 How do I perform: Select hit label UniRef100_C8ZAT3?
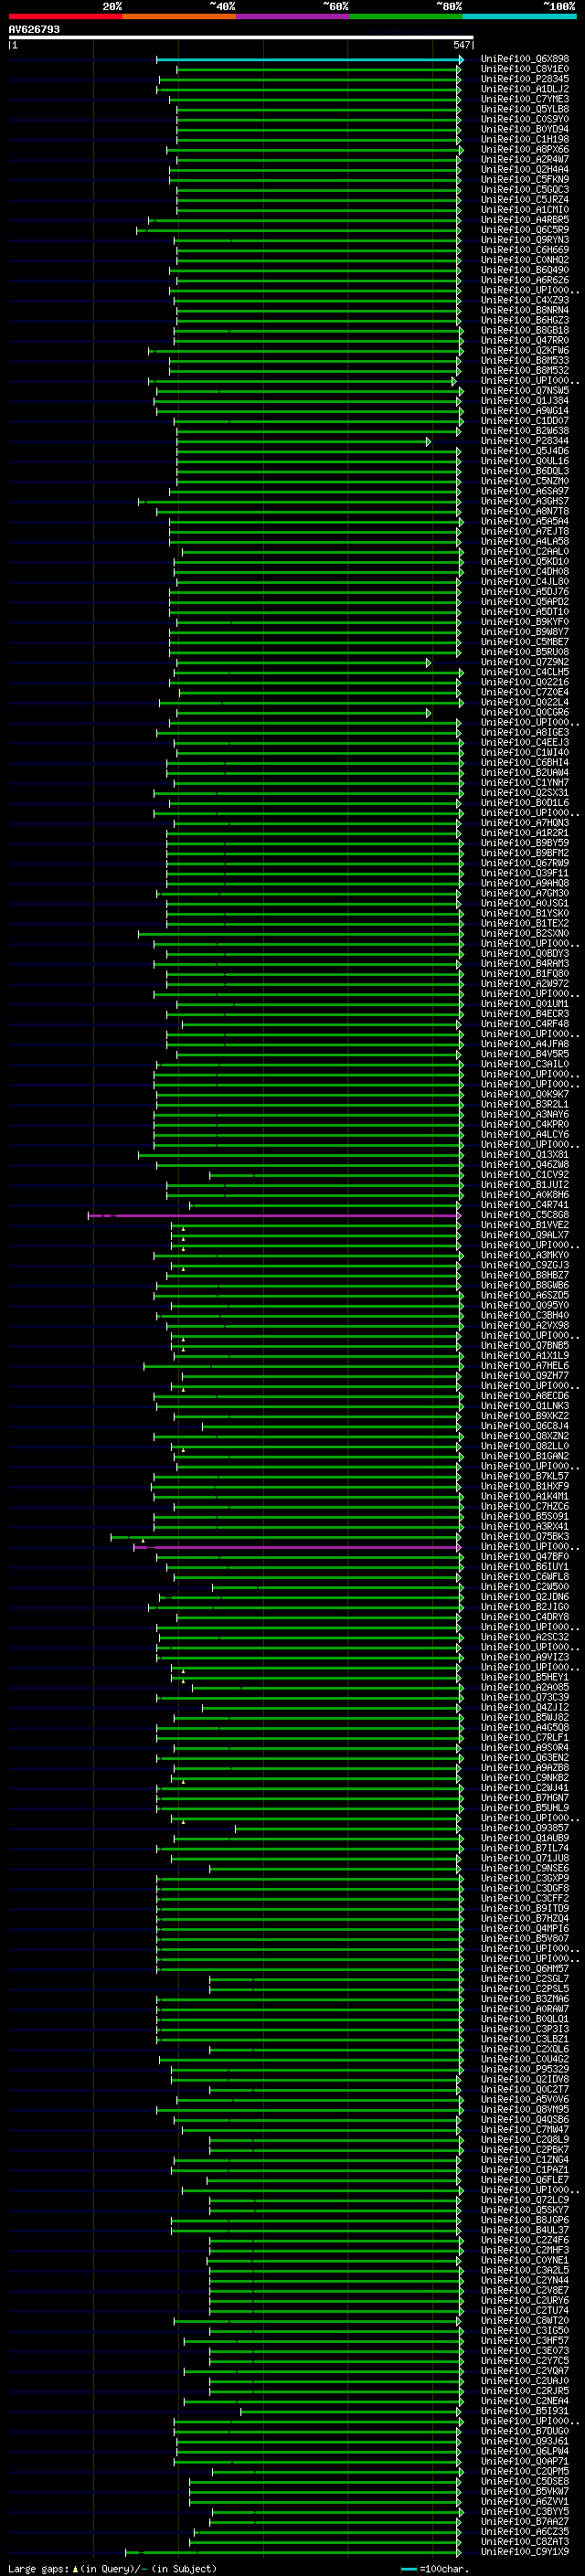pos(525,2541)
